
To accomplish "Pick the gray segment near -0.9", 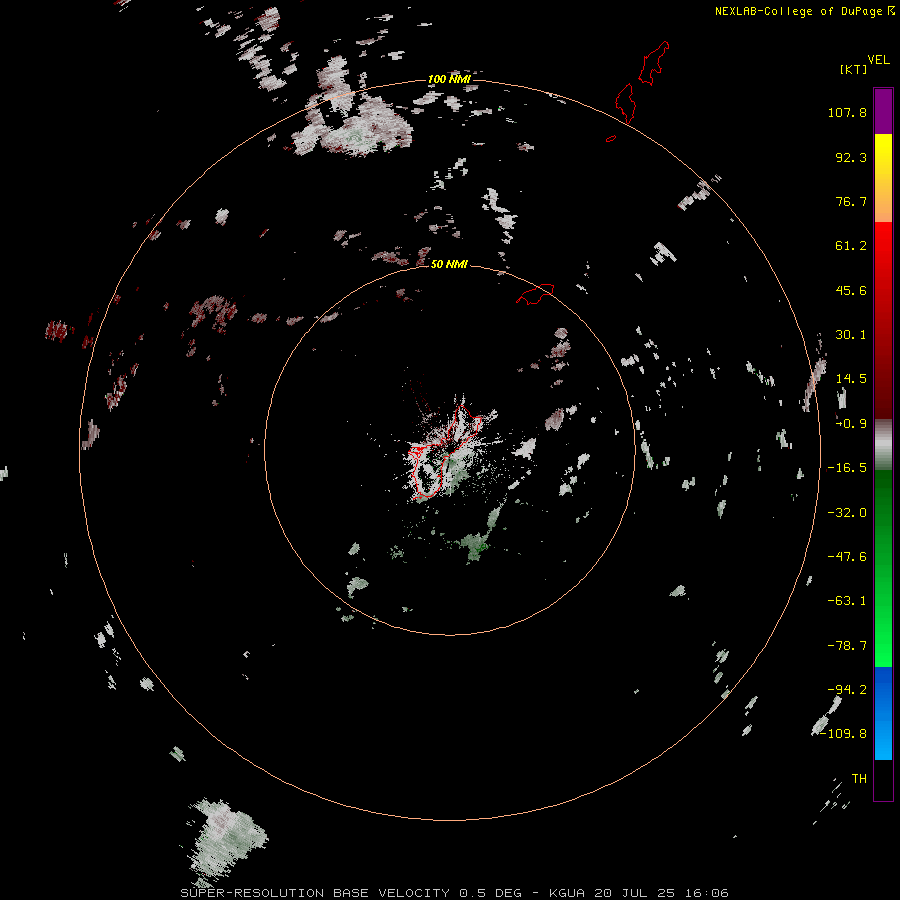I will 883,445.
